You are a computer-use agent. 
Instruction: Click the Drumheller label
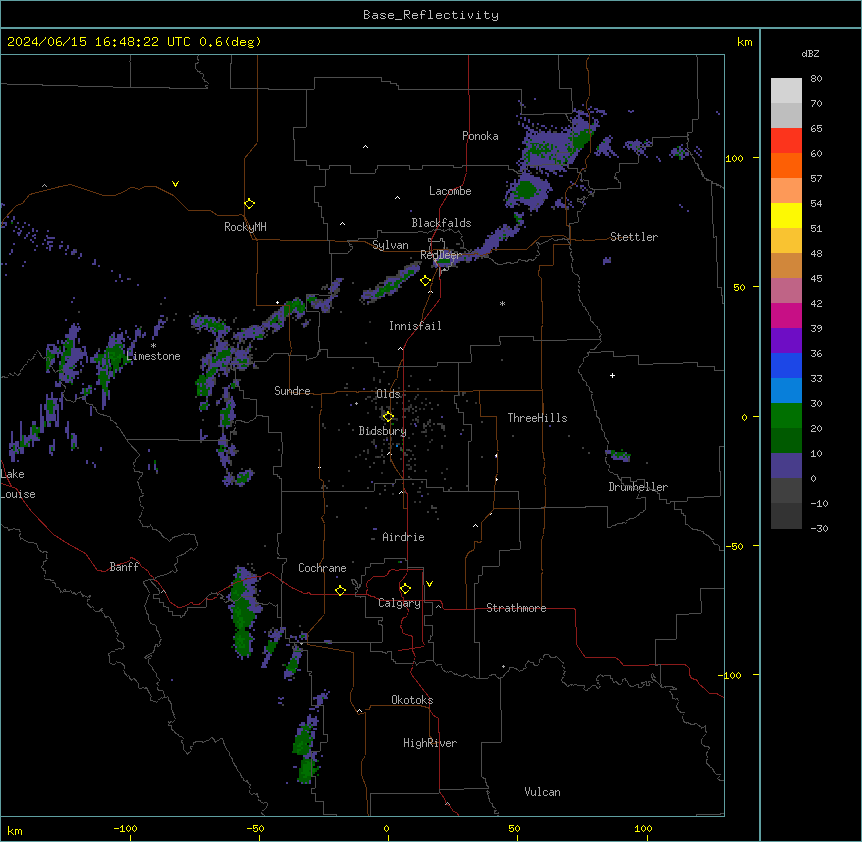tap(638, 487)
